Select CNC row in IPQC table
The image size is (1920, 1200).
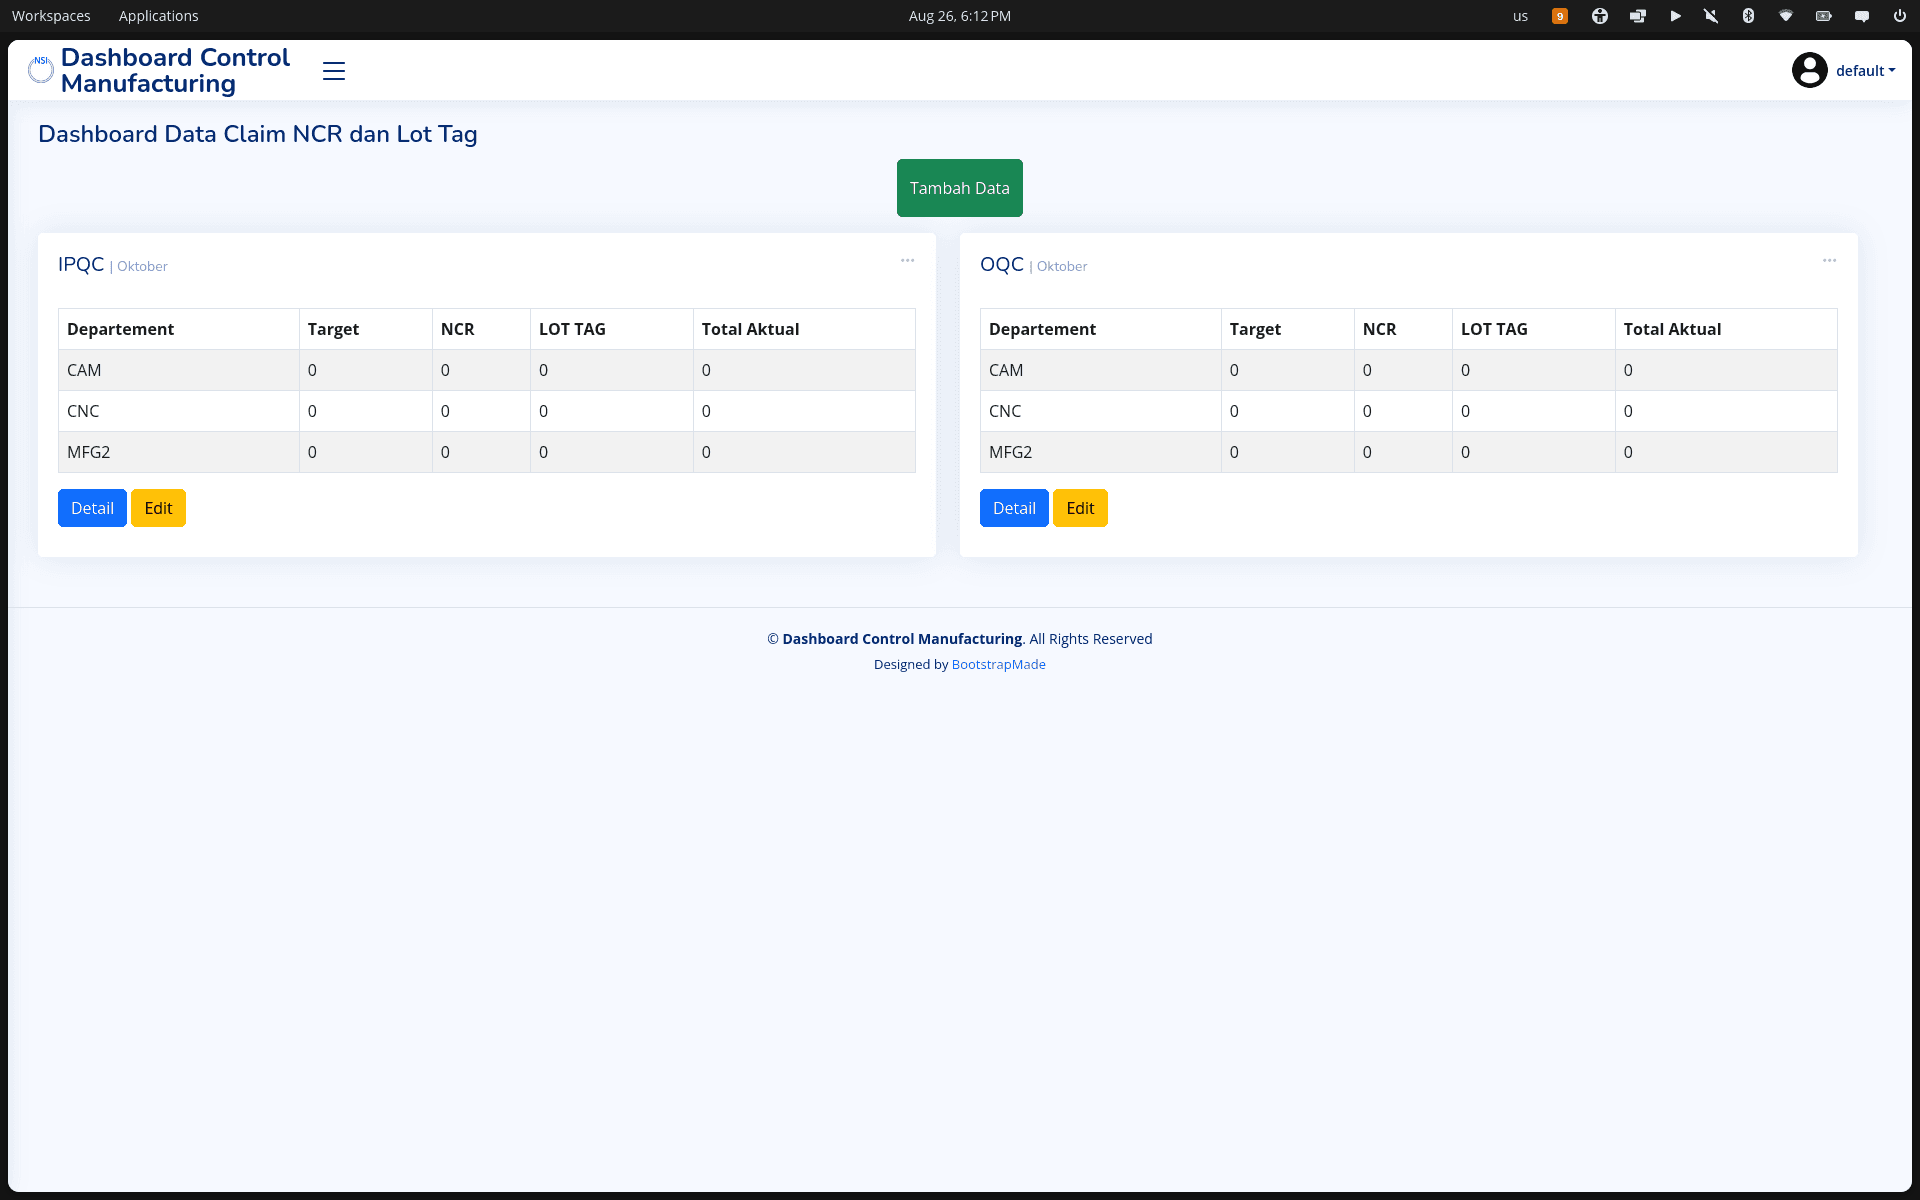(486, 411)
